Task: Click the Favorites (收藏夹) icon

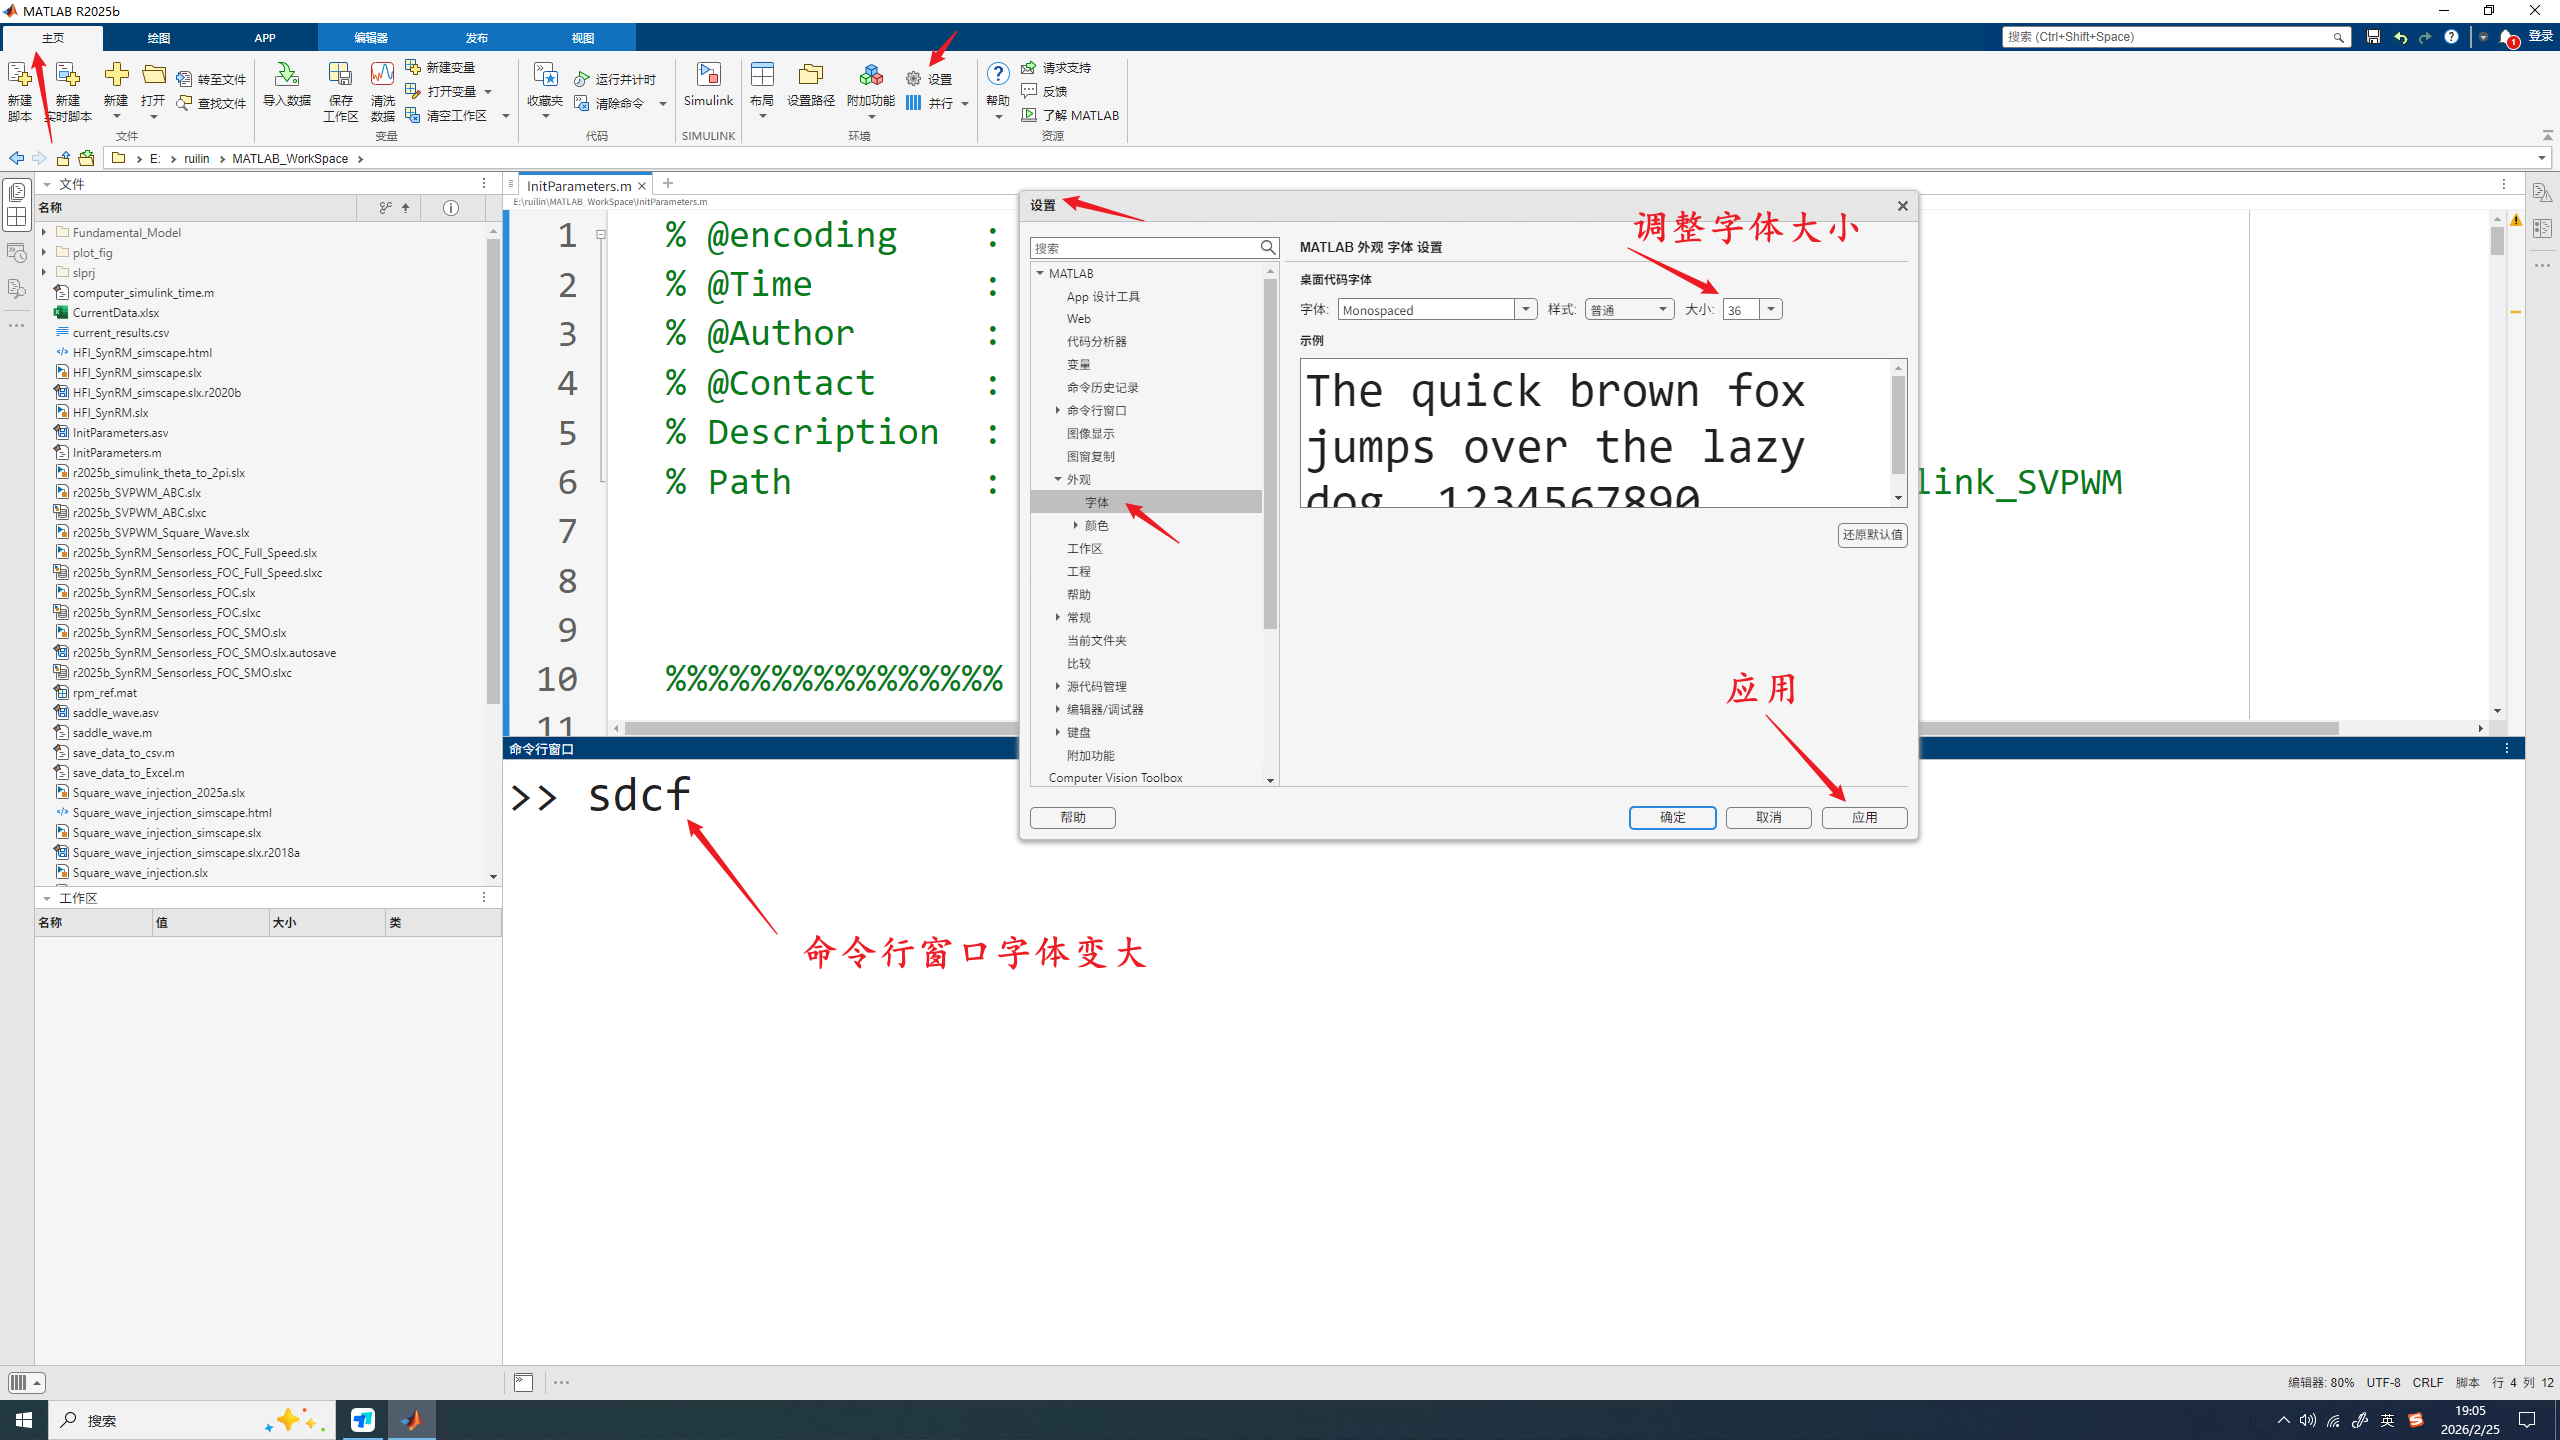Action: (x=545, y=76)
